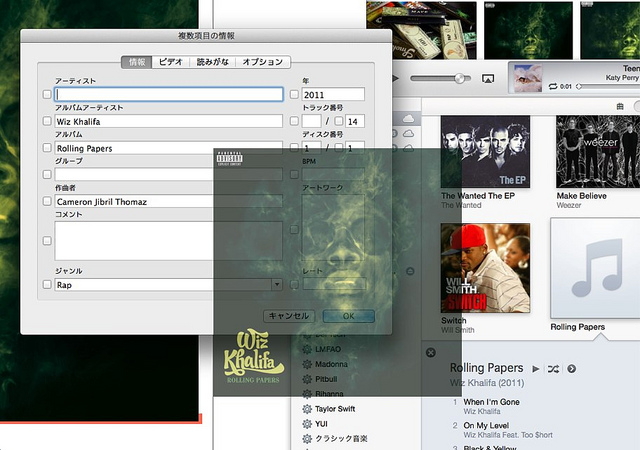This screenshot has height=450, width=640.
Task: Click Katy Perry now-playing artwork thumbnail
Action: [x=528, y=78]
